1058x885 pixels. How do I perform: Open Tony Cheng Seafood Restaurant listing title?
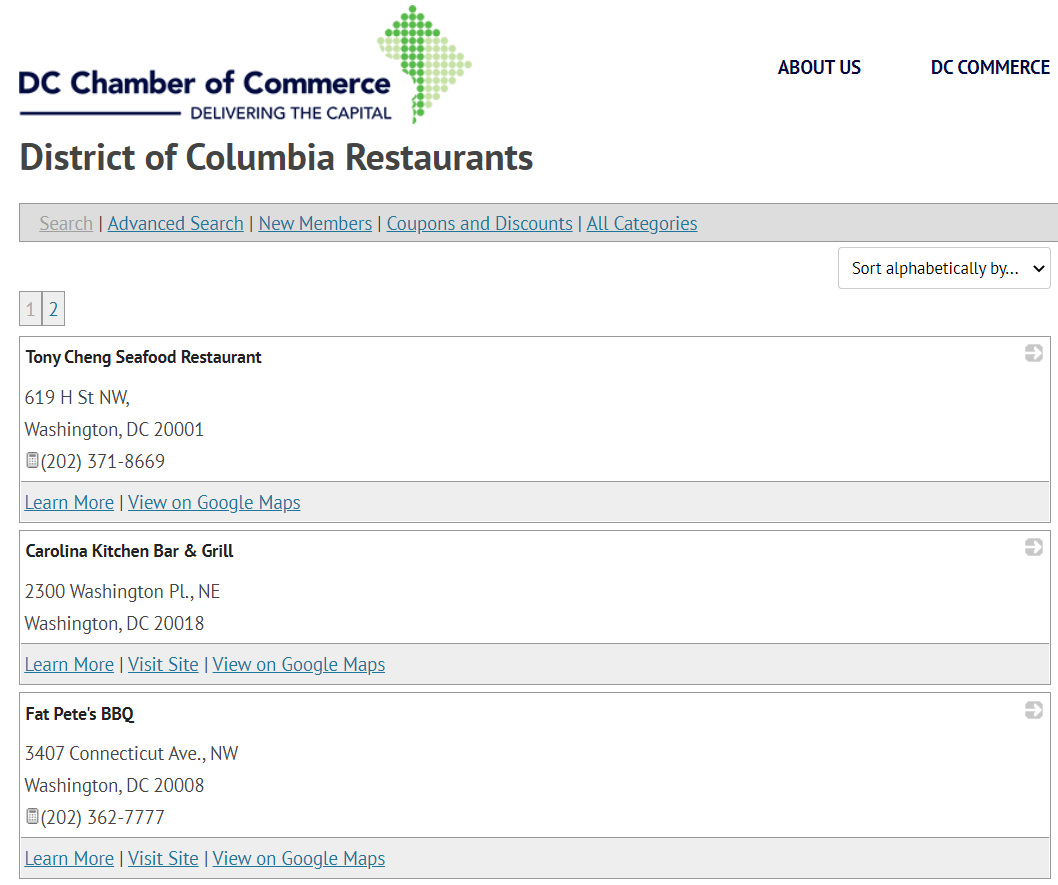(144, 357)
